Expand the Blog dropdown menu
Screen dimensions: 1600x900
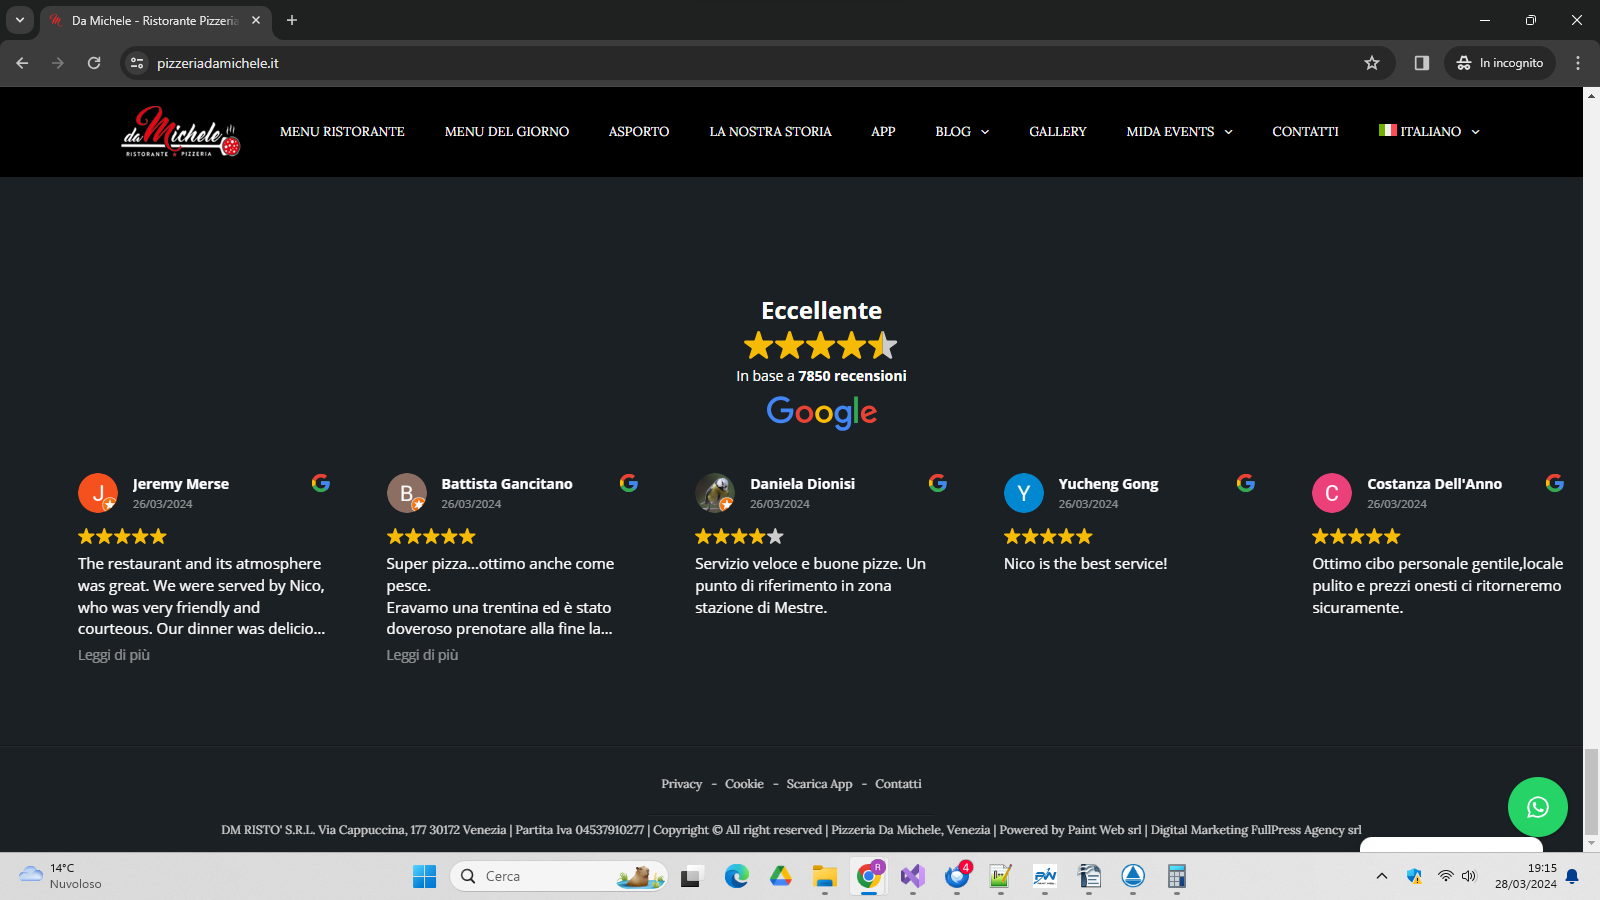[962, 132]
